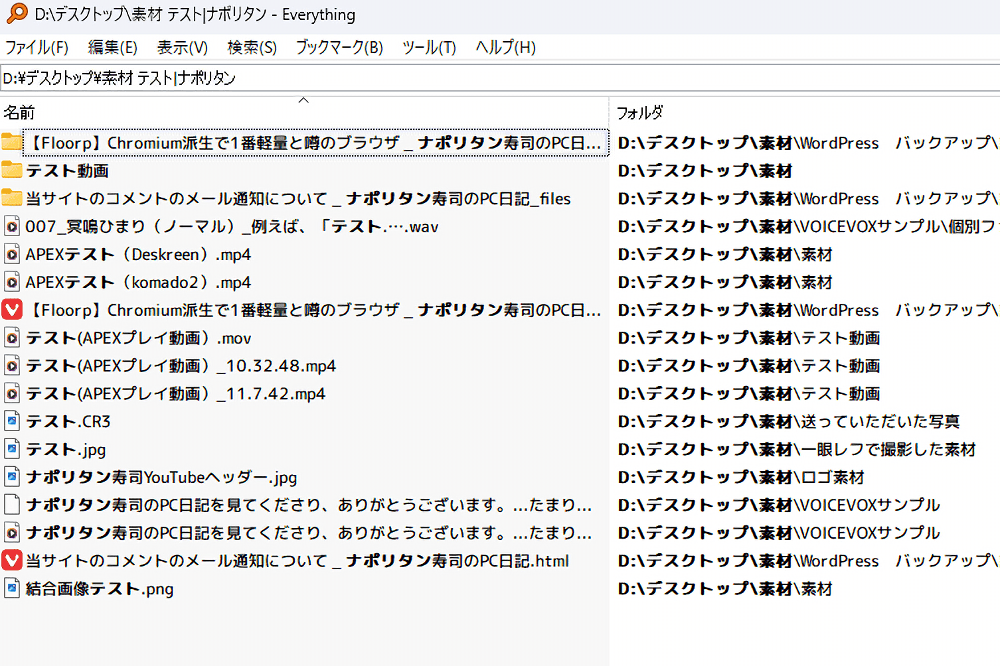Select 当サイトのコメント _files folder name
The width and height of the screenshot is (1000, 666).
[298, 198]
